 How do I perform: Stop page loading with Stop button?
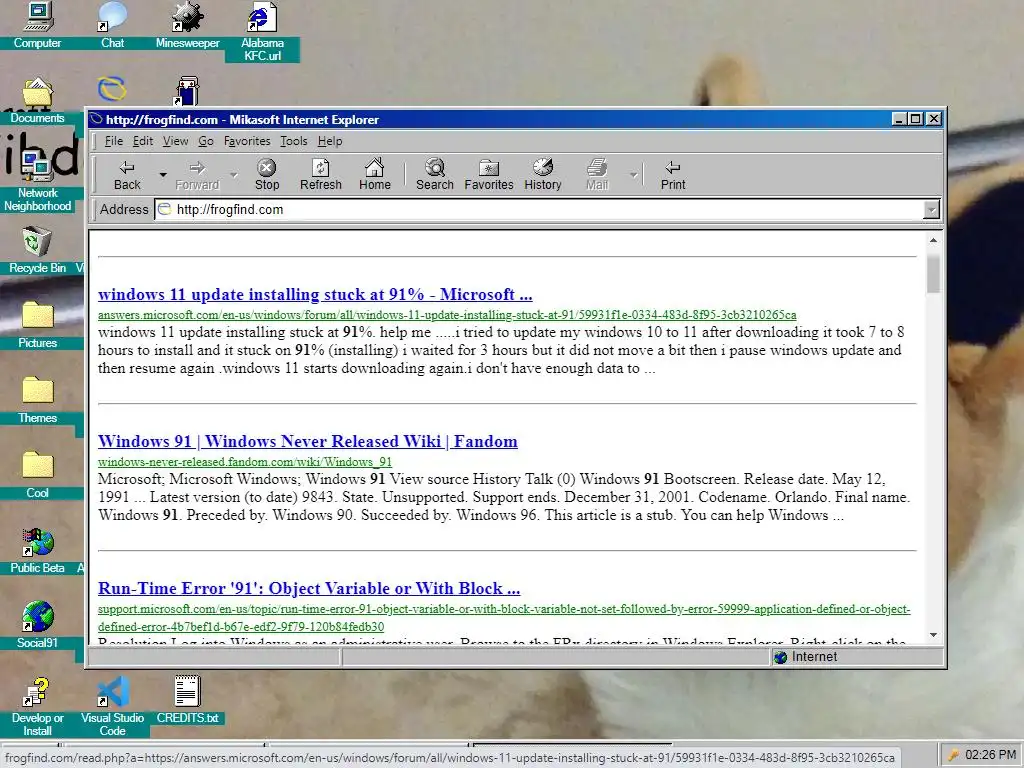[266, 174]
